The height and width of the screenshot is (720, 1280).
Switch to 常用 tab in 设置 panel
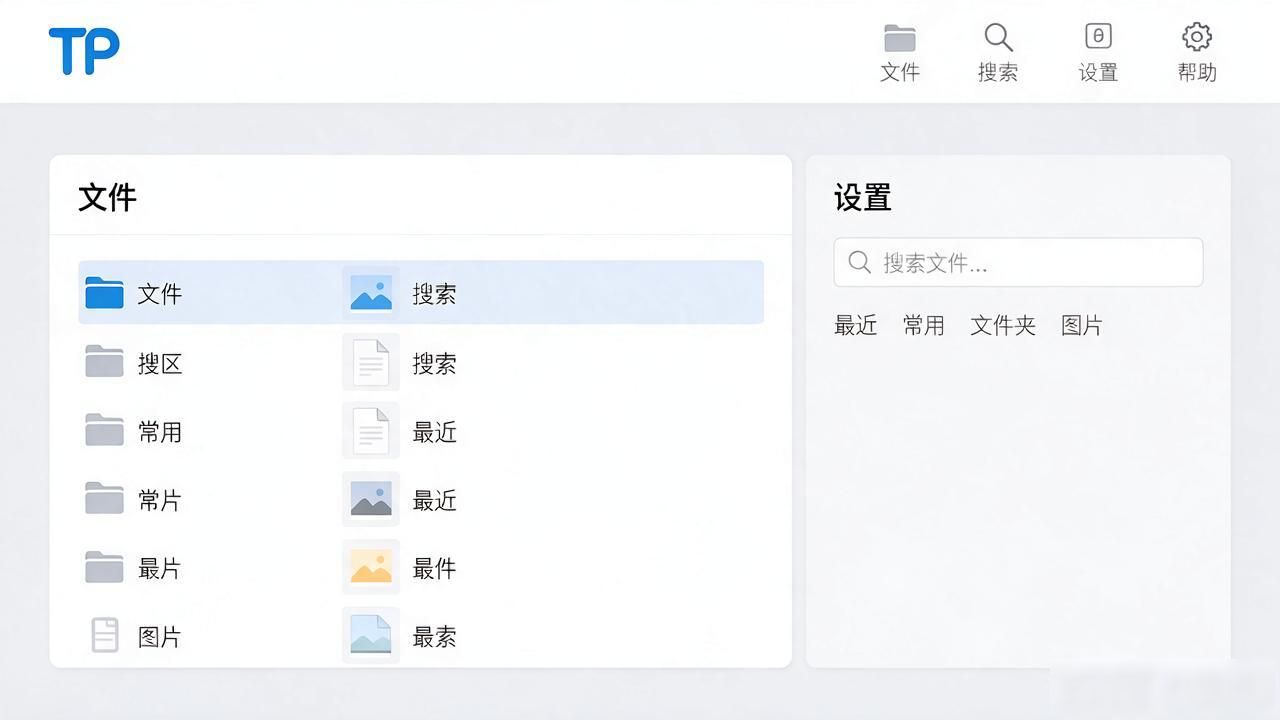[x=924, y=325]
